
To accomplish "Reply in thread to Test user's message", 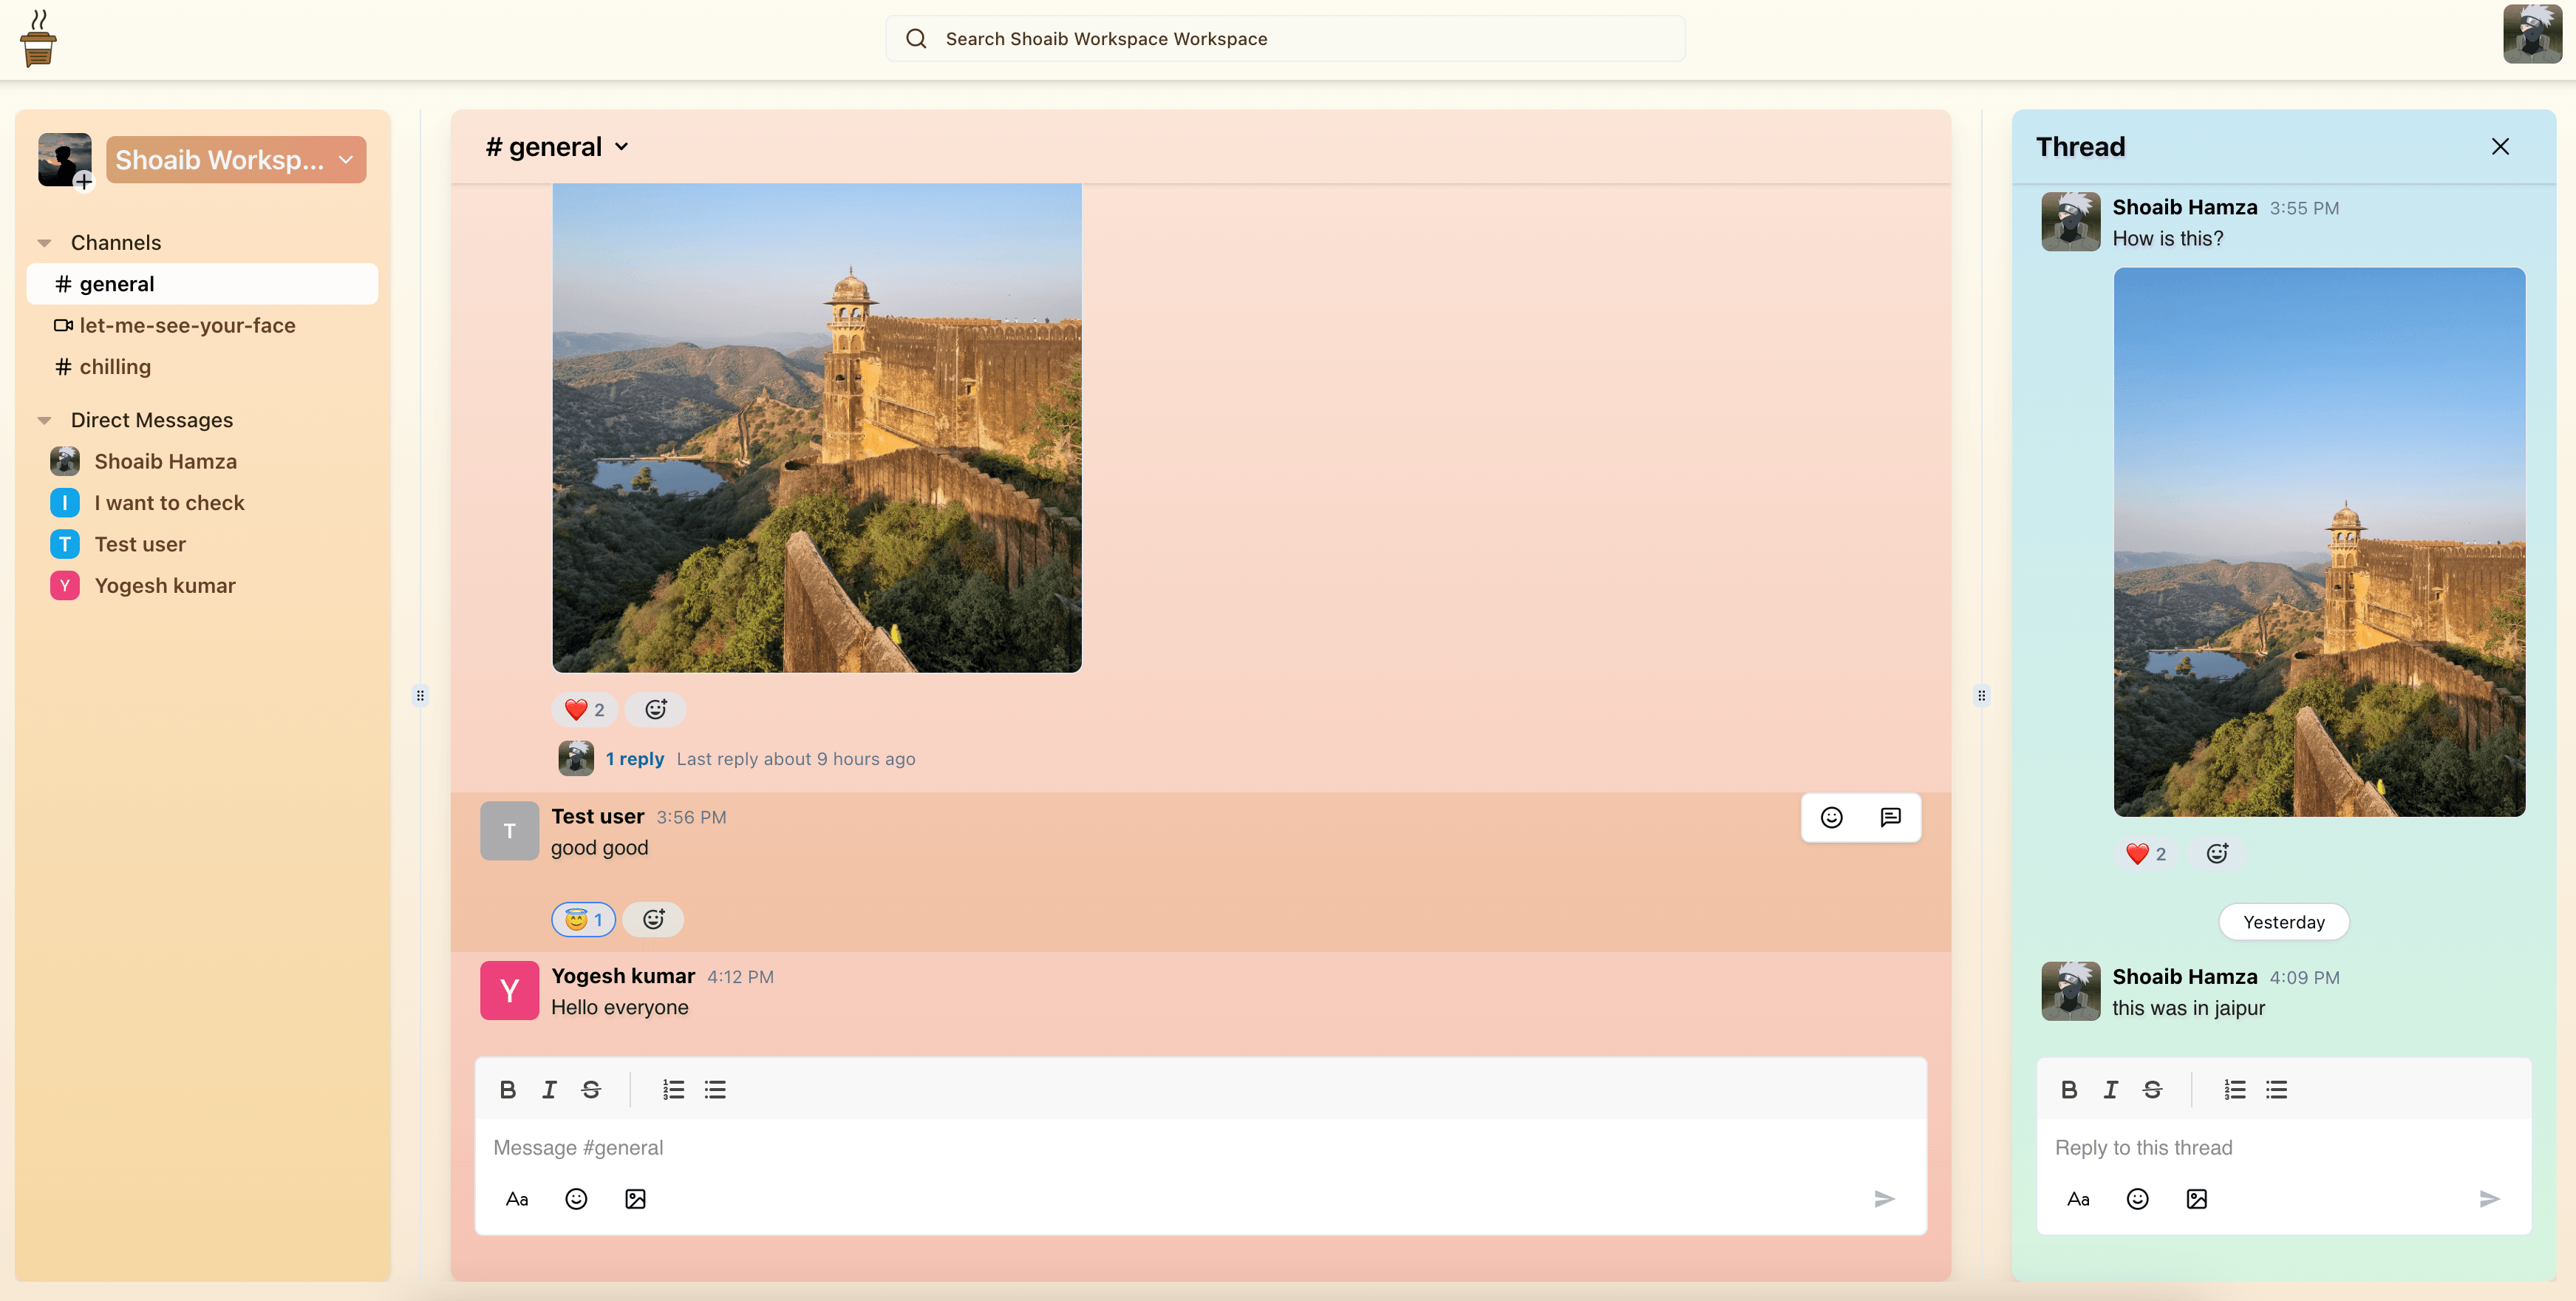I will (x=1890, y=817).
